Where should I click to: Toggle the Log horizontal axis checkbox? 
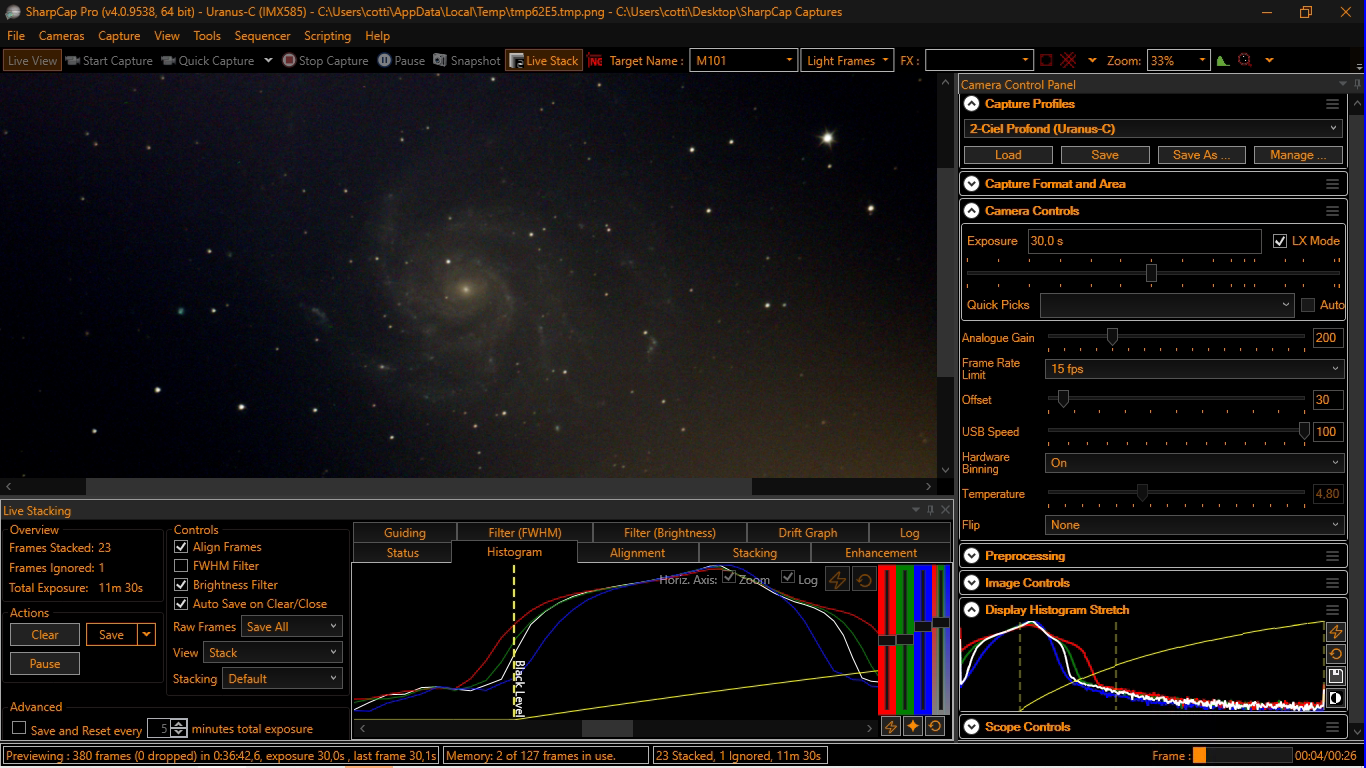coord(788,578)
